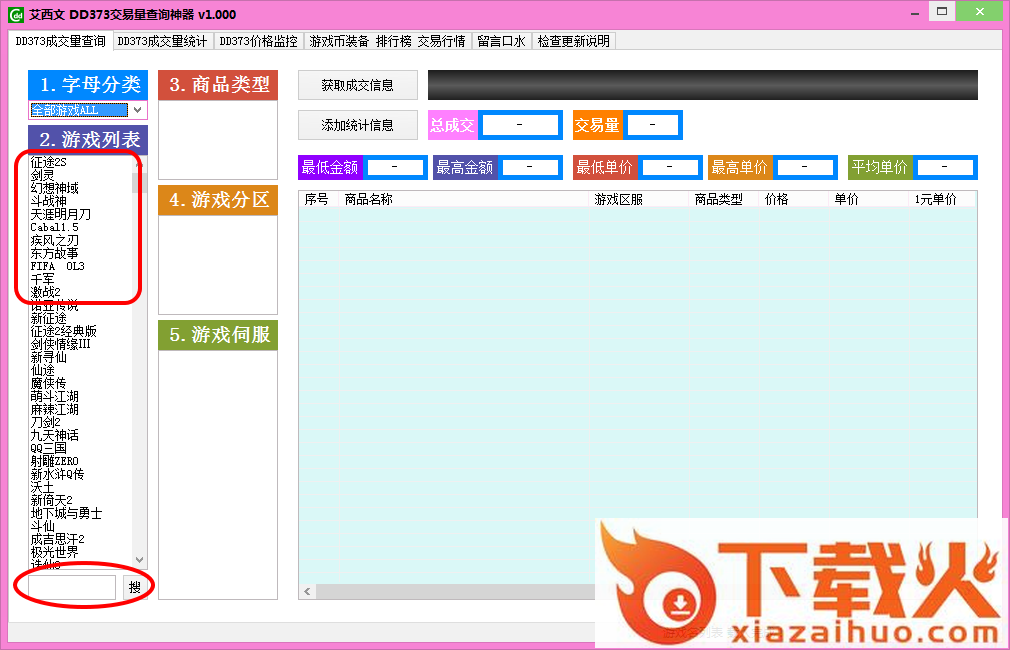Switch to the DD373成交量统计 tab

(162, 41)
